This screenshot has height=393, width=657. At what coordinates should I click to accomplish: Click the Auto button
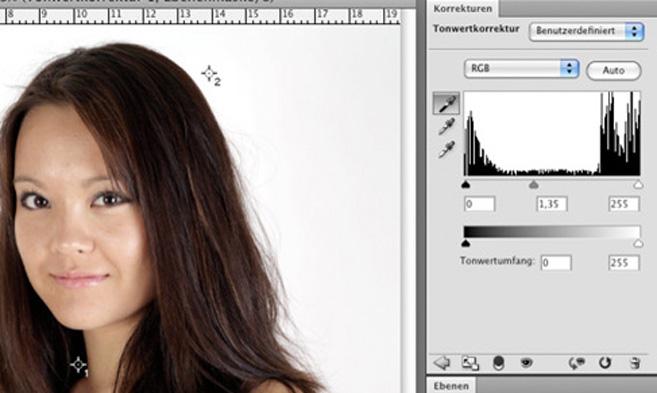[x=613, y=70]
